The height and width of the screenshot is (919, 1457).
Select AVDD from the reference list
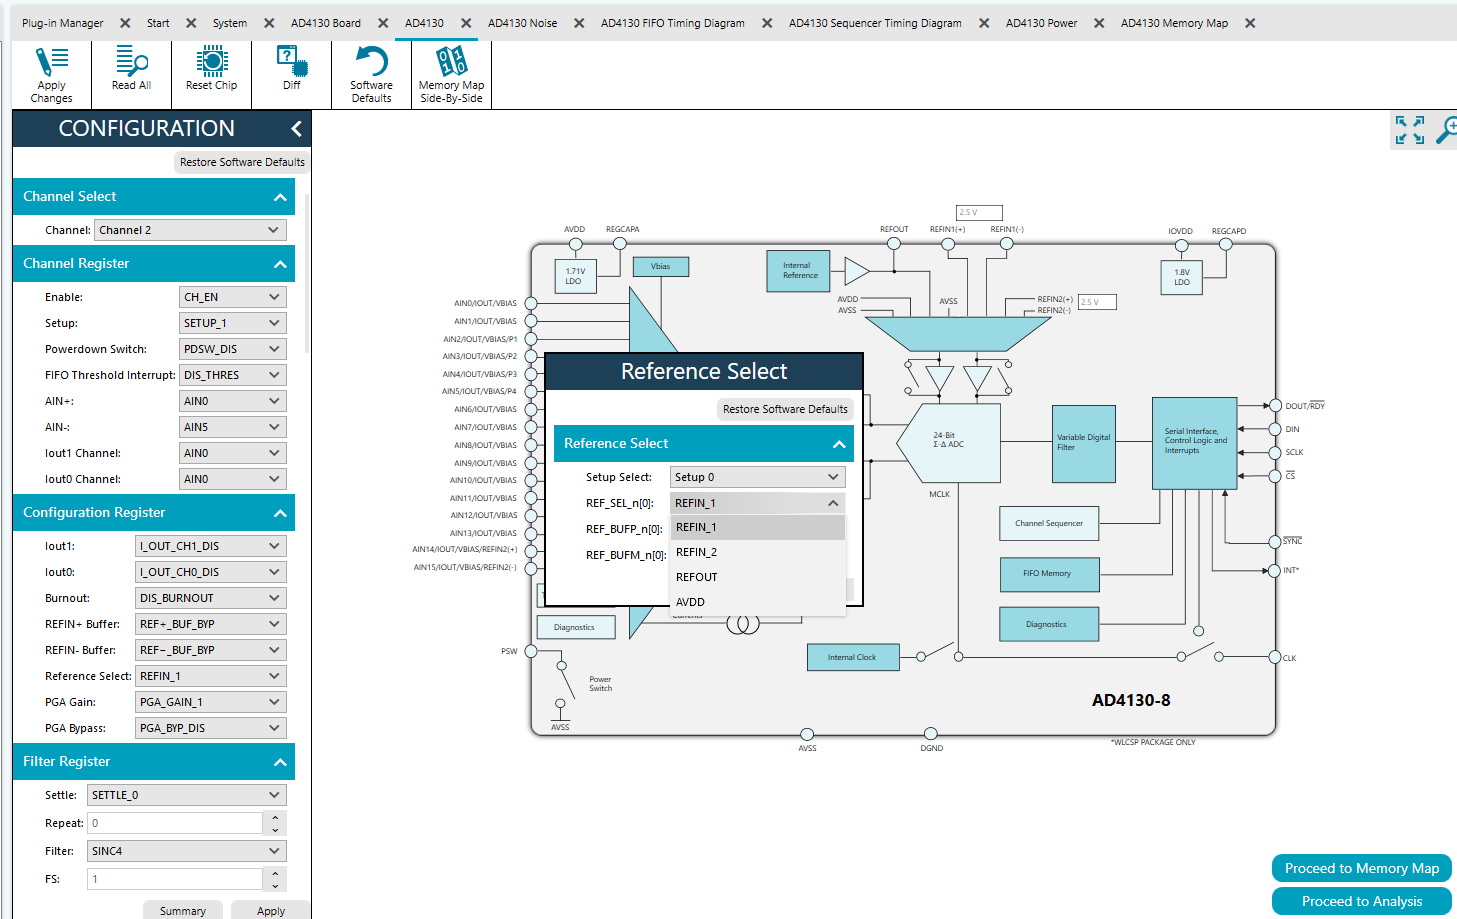(x=758, y=602)
